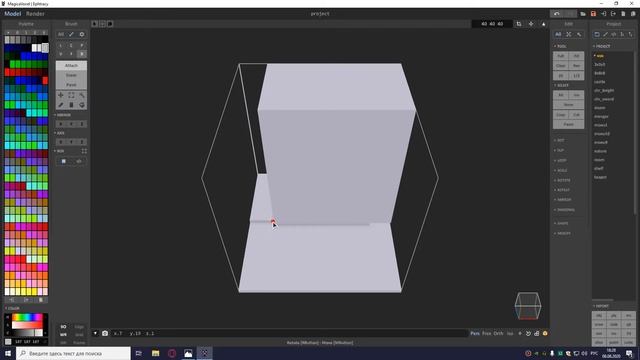This screenshot has width=640, height=360.
Task: Click the fit model size crop icon
Action: (519, 24)
